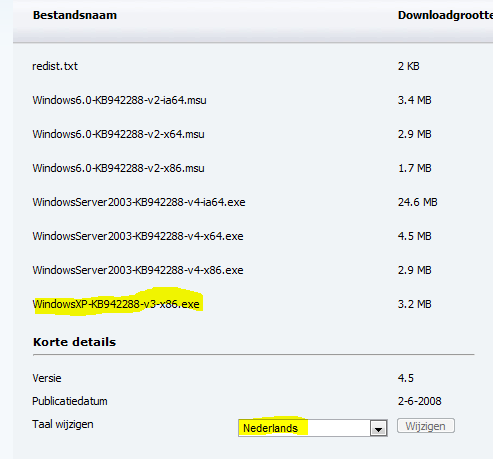Click the Wijzigen button
Image resolution: width=493 pixels, height=459 pixels.
point(426,426)
